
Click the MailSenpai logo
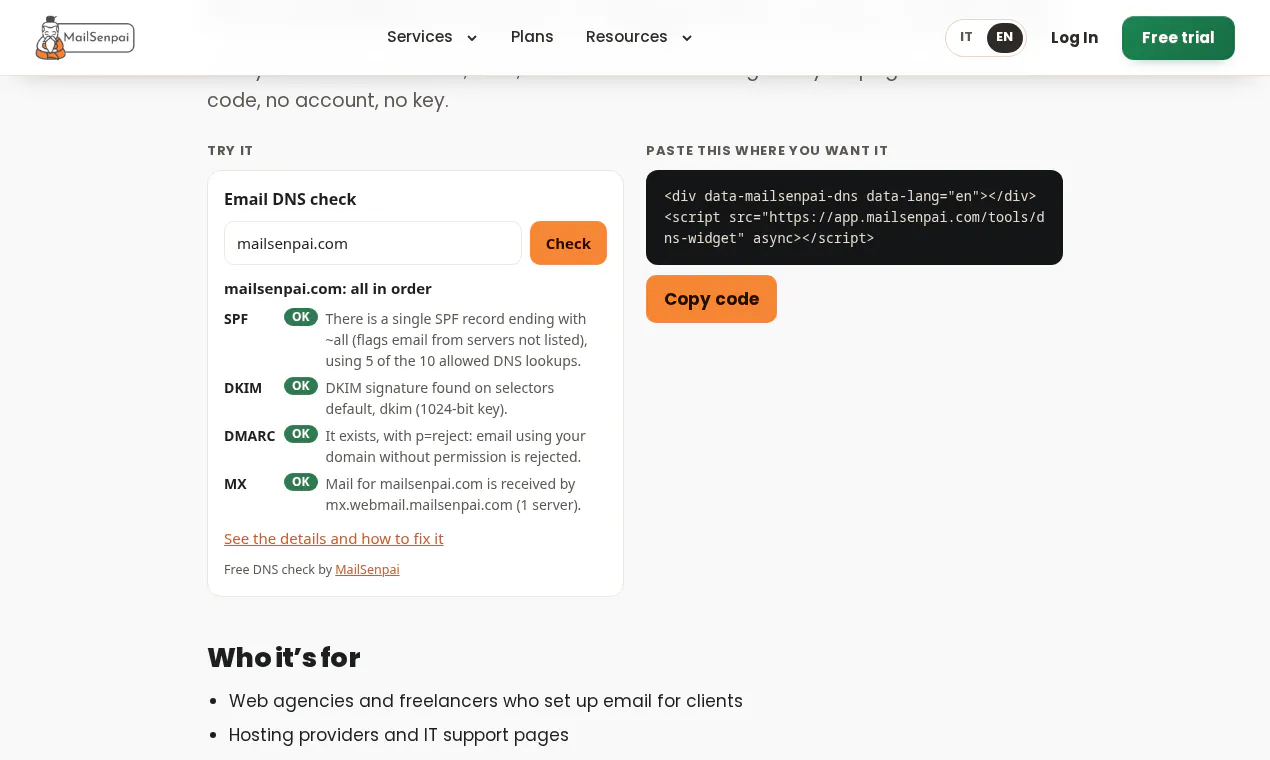85,38
